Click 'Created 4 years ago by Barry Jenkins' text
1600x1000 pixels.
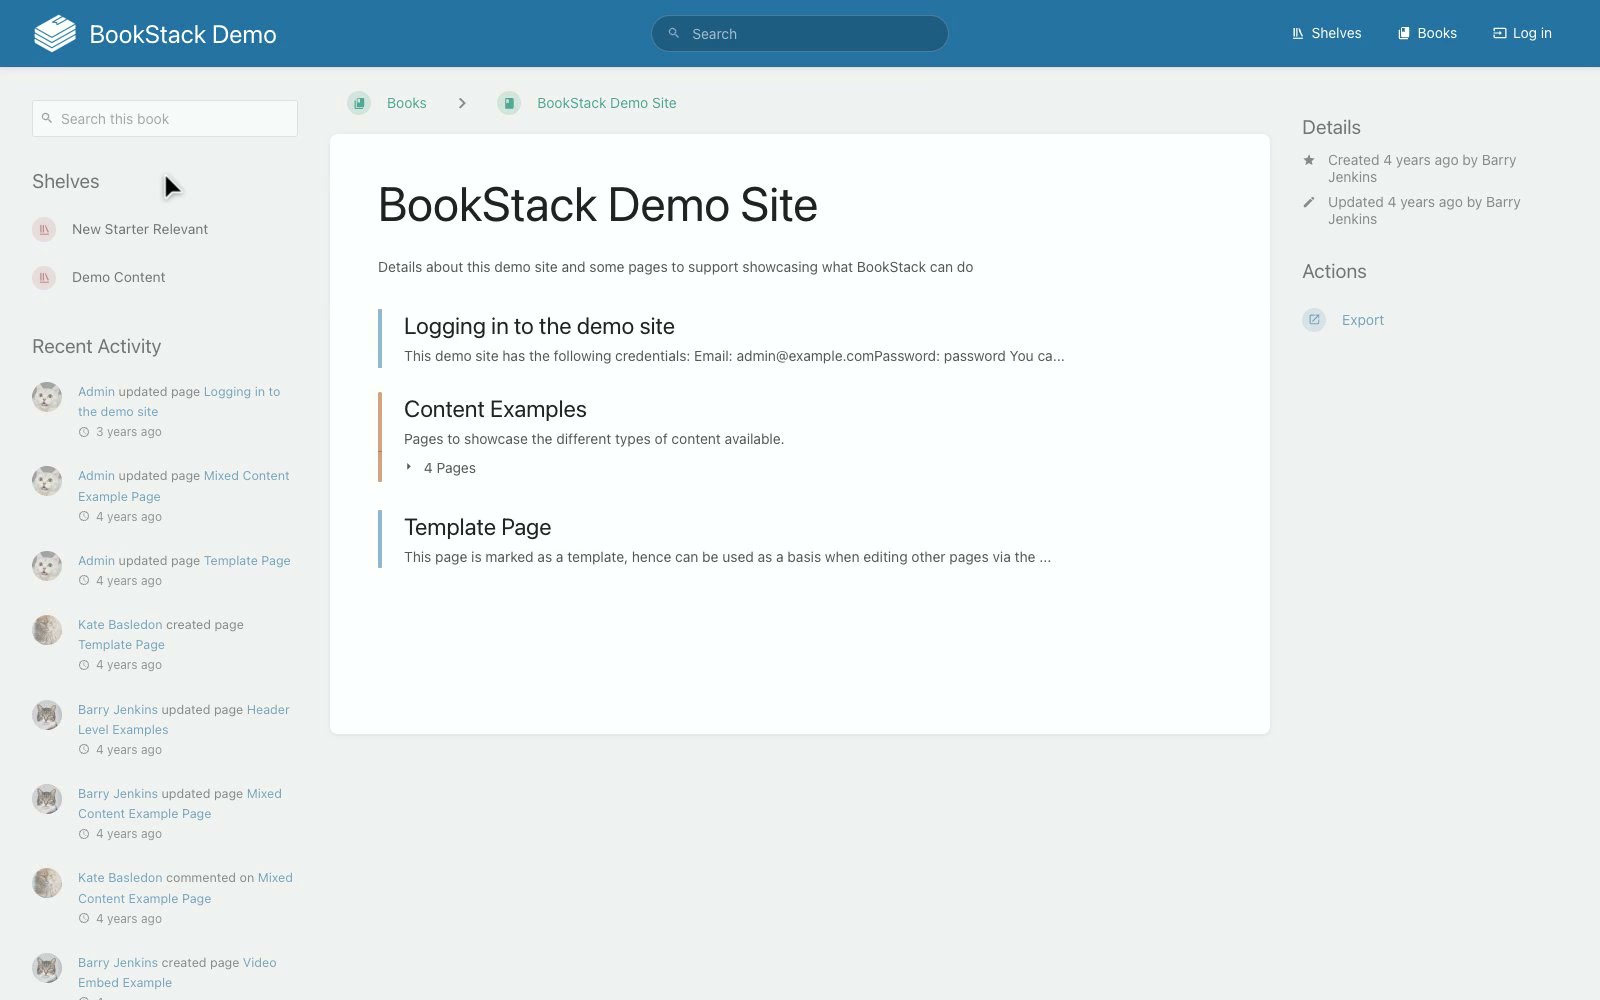click(x=1422, y=168)
